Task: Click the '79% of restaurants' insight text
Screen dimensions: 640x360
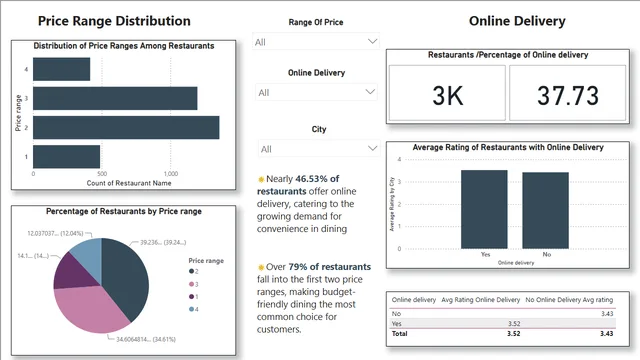Action: point(329,267)
